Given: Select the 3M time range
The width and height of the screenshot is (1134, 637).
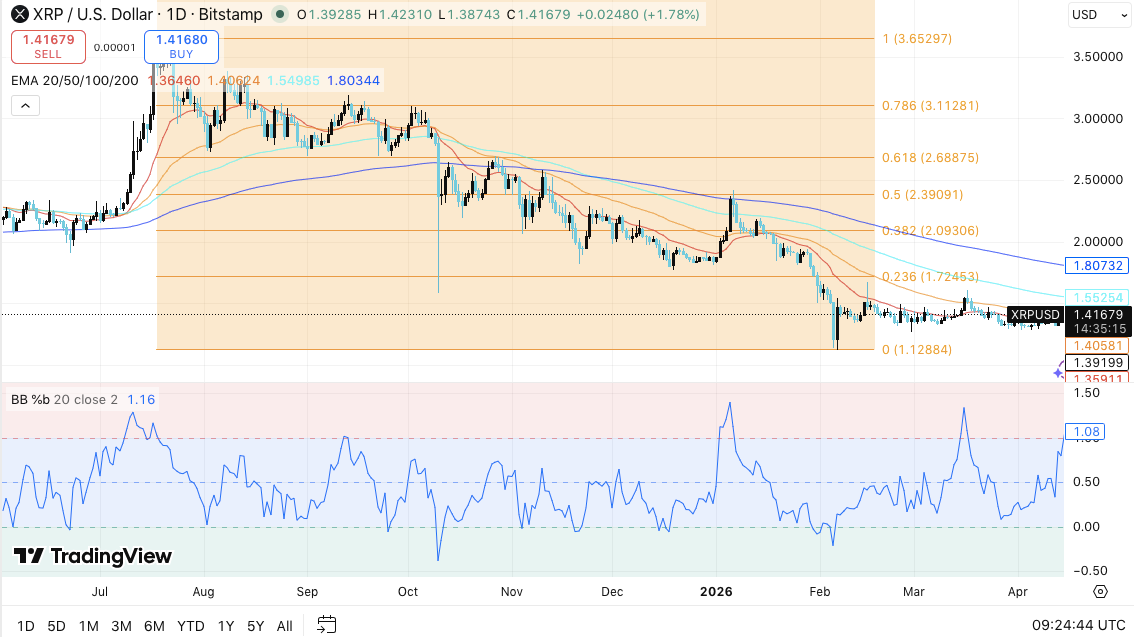Looking at the screenshot, I should coord(121,626).
